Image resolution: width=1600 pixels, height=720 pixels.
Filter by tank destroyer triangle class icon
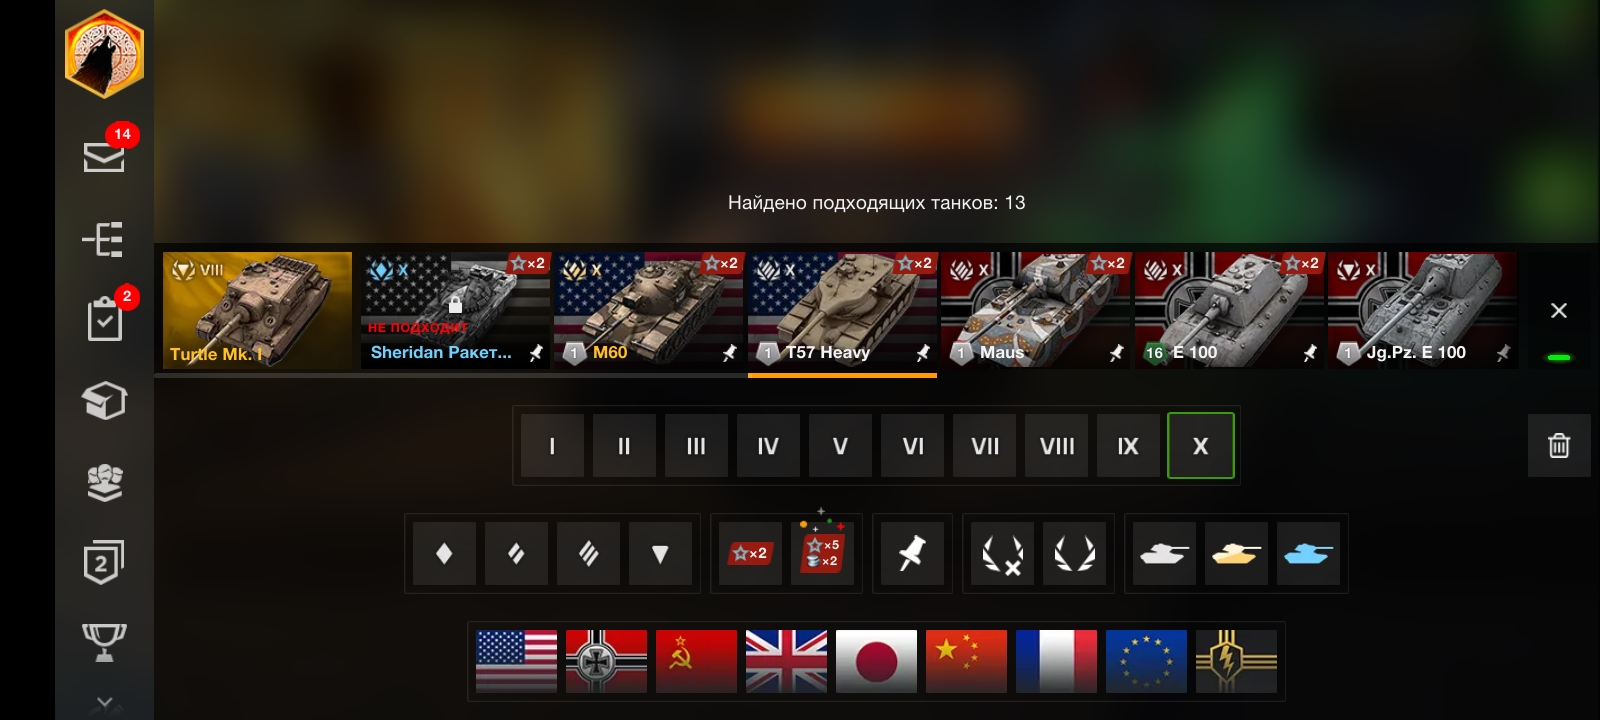(x=660, y=553)
